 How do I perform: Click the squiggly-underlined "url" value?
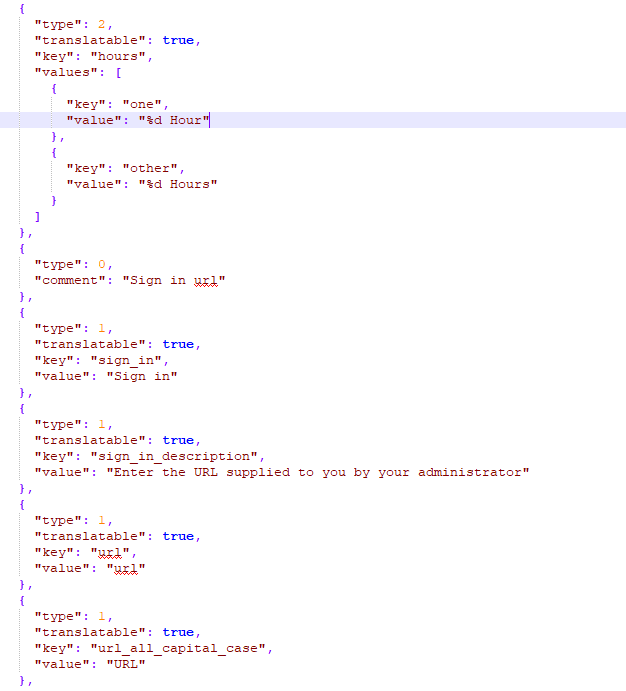pyautogui.click(x=126, y=568)
